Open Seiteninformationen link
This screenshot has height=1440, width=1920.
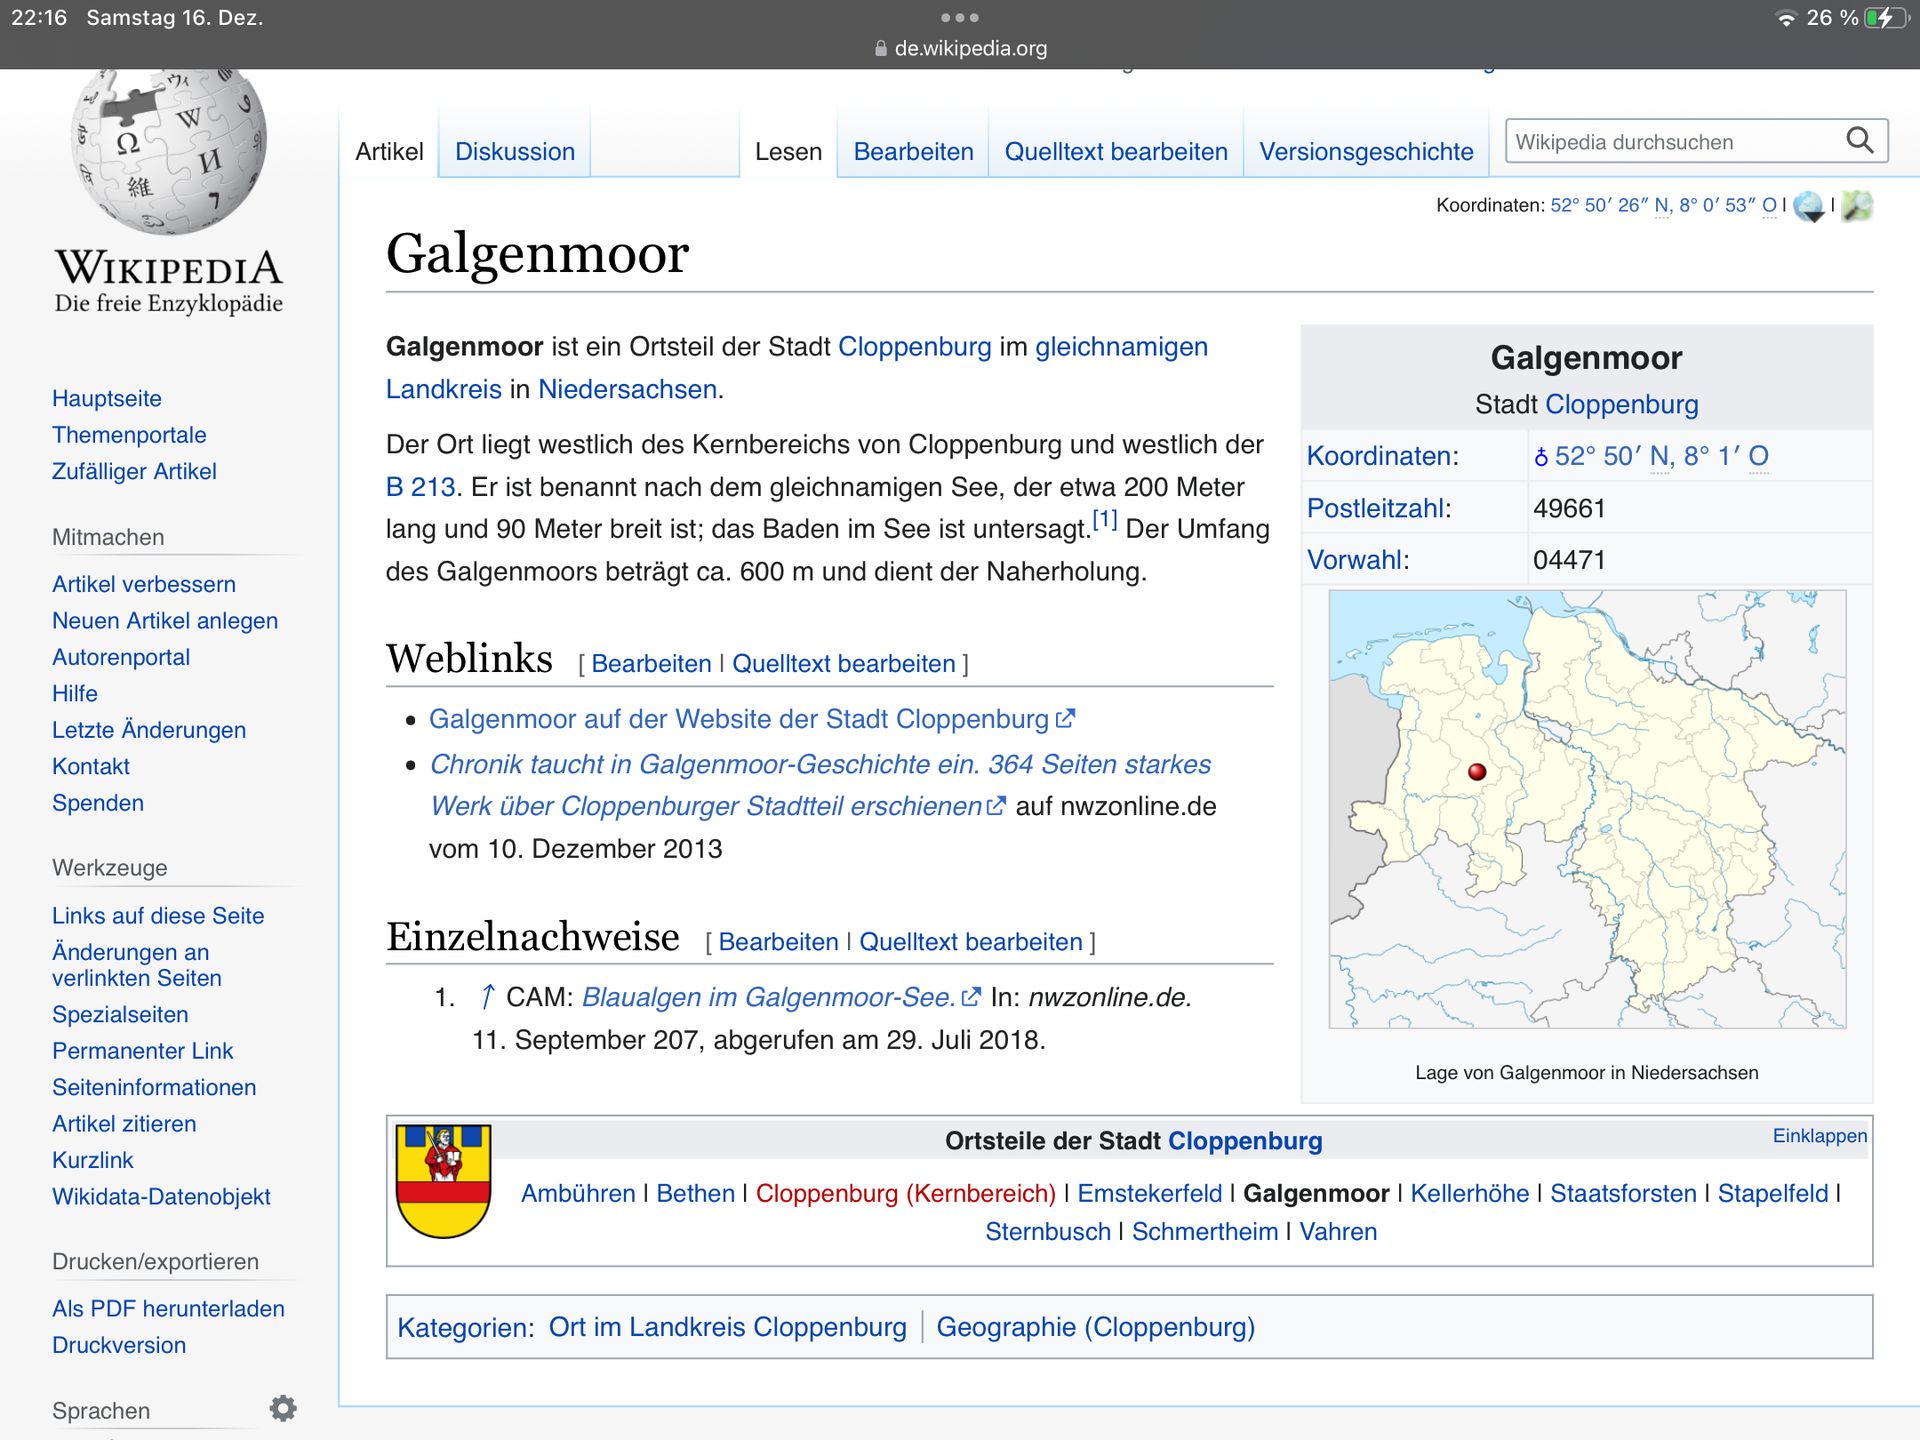pyautogui.click(x=154, y=1088)
